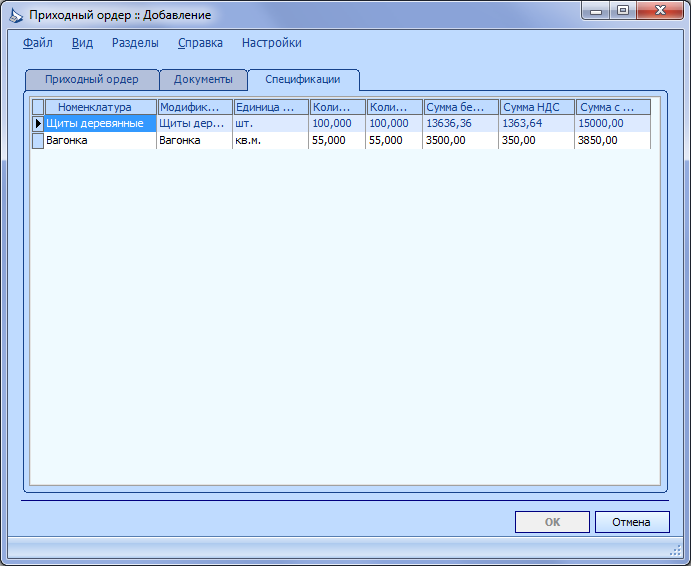
Task: Click the 1363,64 VAT cell
Action: pyautogui.click(x=537, y=123)
